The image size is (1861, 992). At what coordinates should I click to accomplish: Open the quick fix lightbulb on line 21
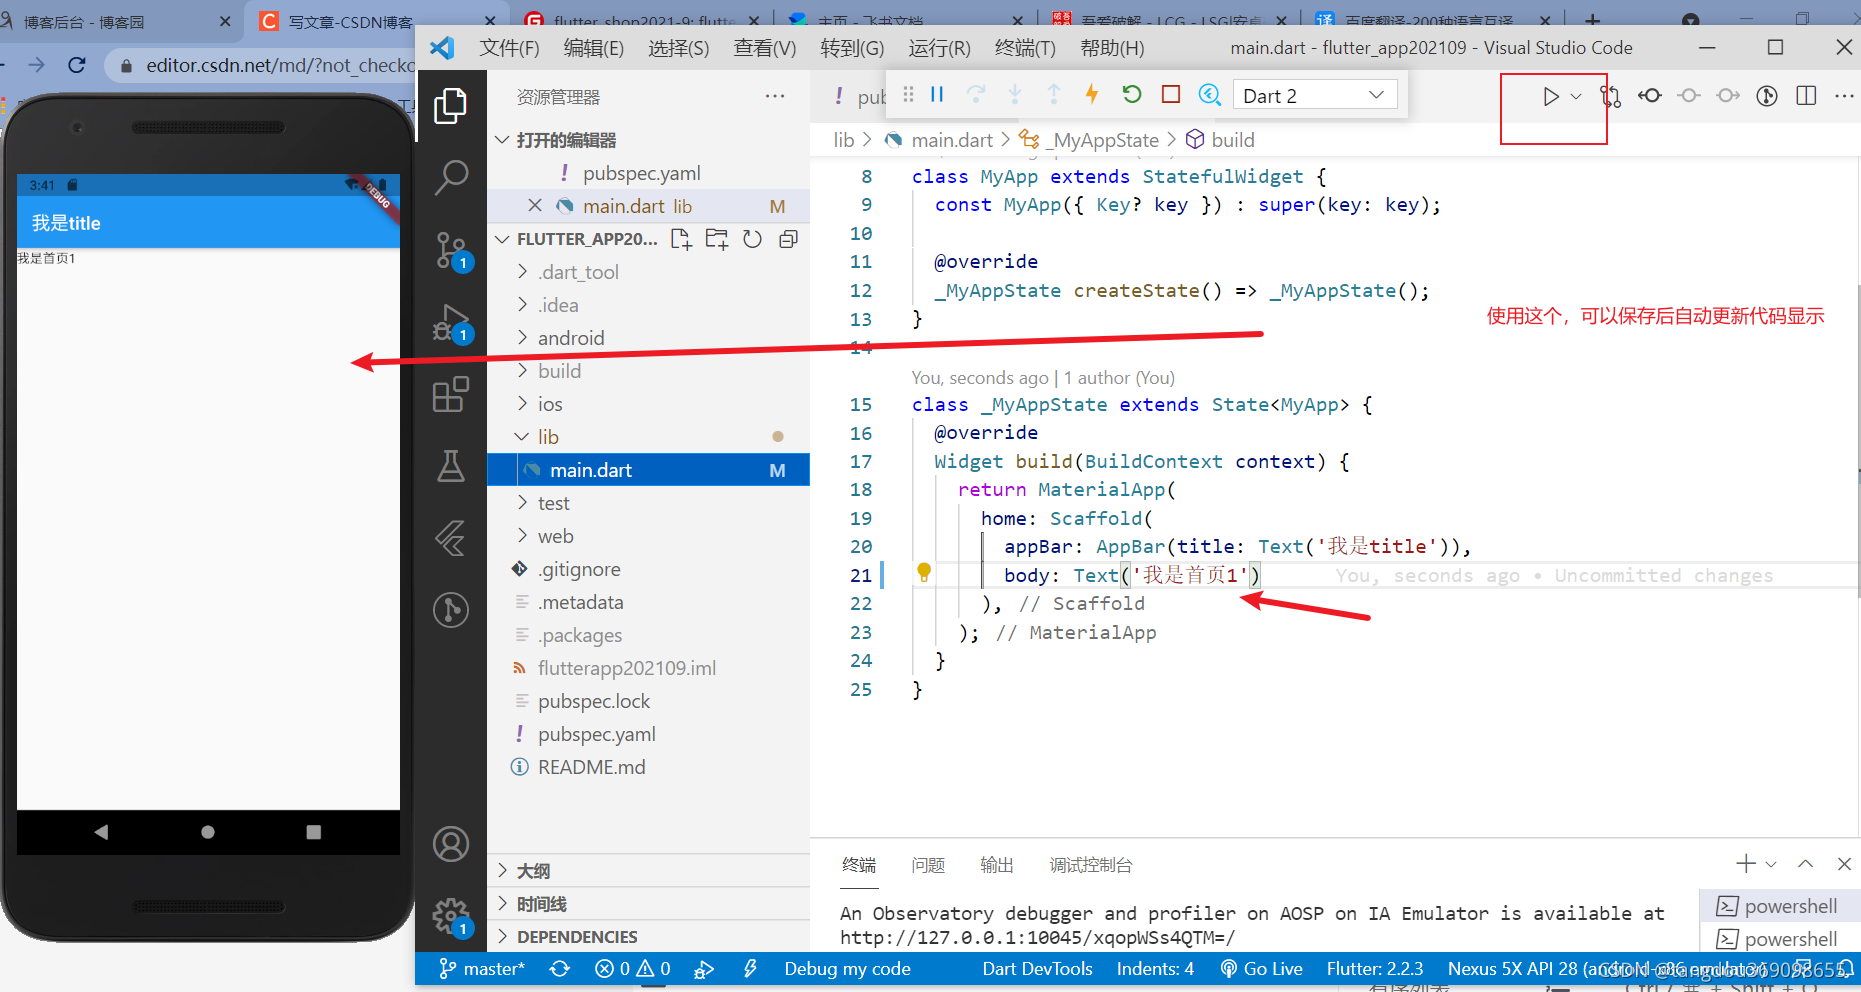(x=923, y=573)
